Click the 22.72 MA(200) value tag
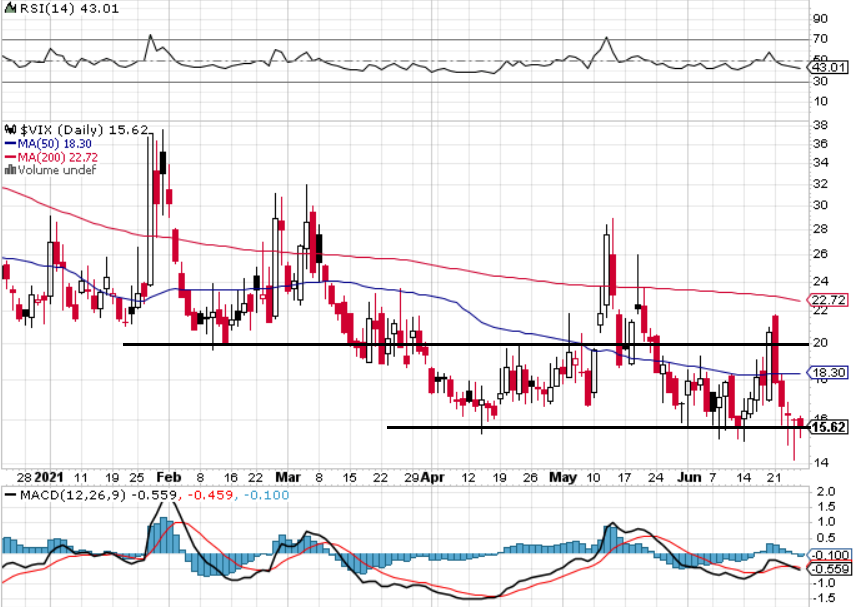 point(829,300)
